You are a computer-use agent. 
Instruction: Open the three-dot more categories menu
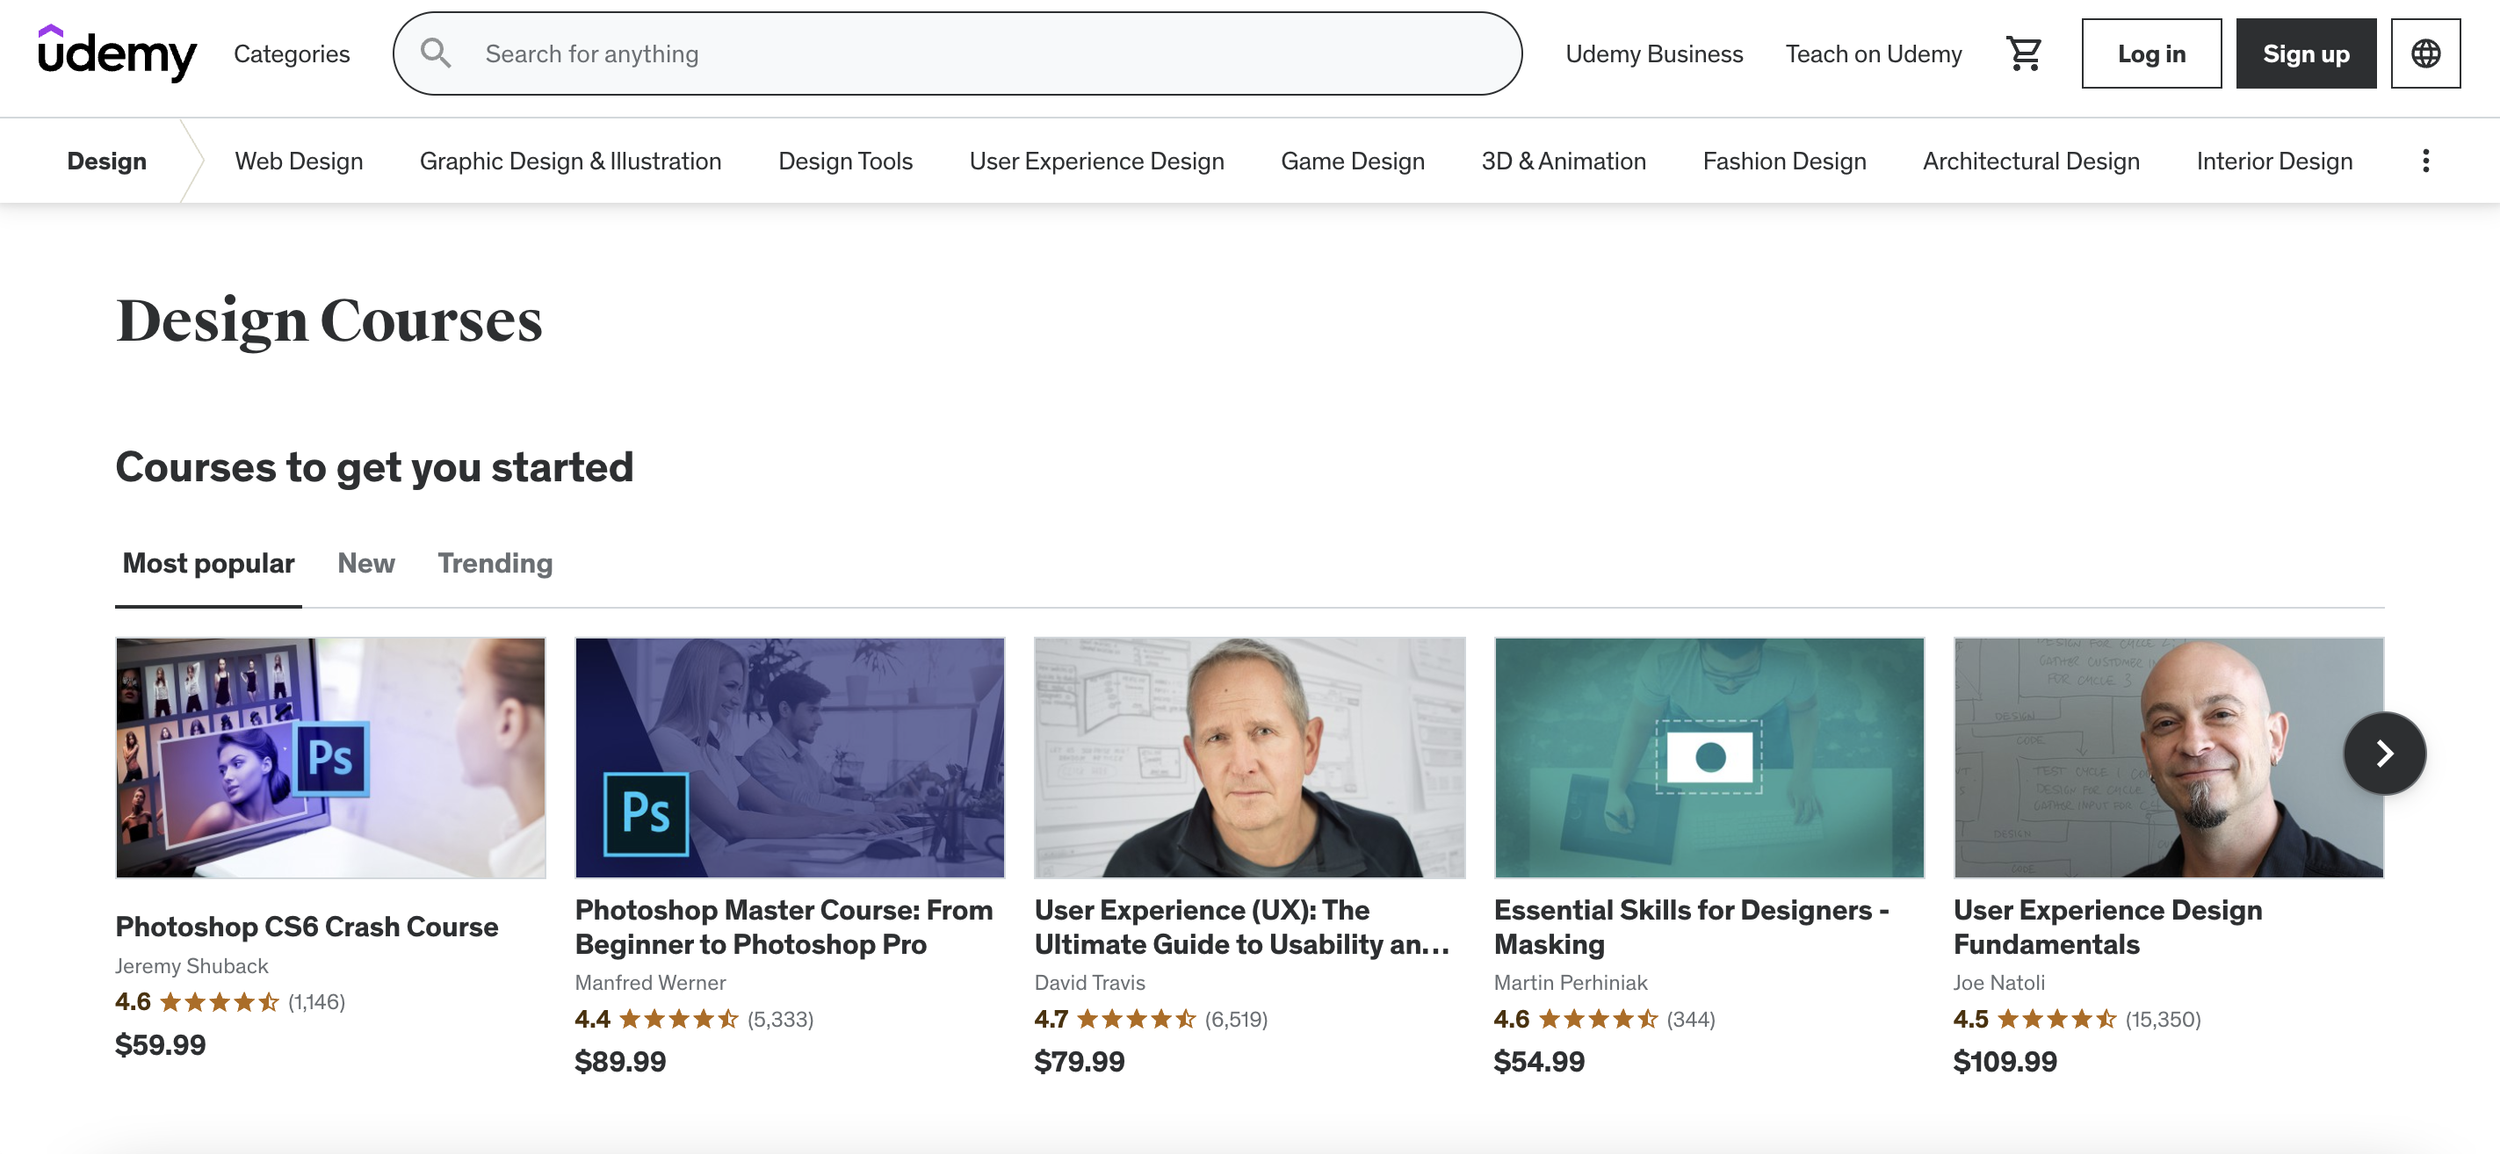[2425, 161]
